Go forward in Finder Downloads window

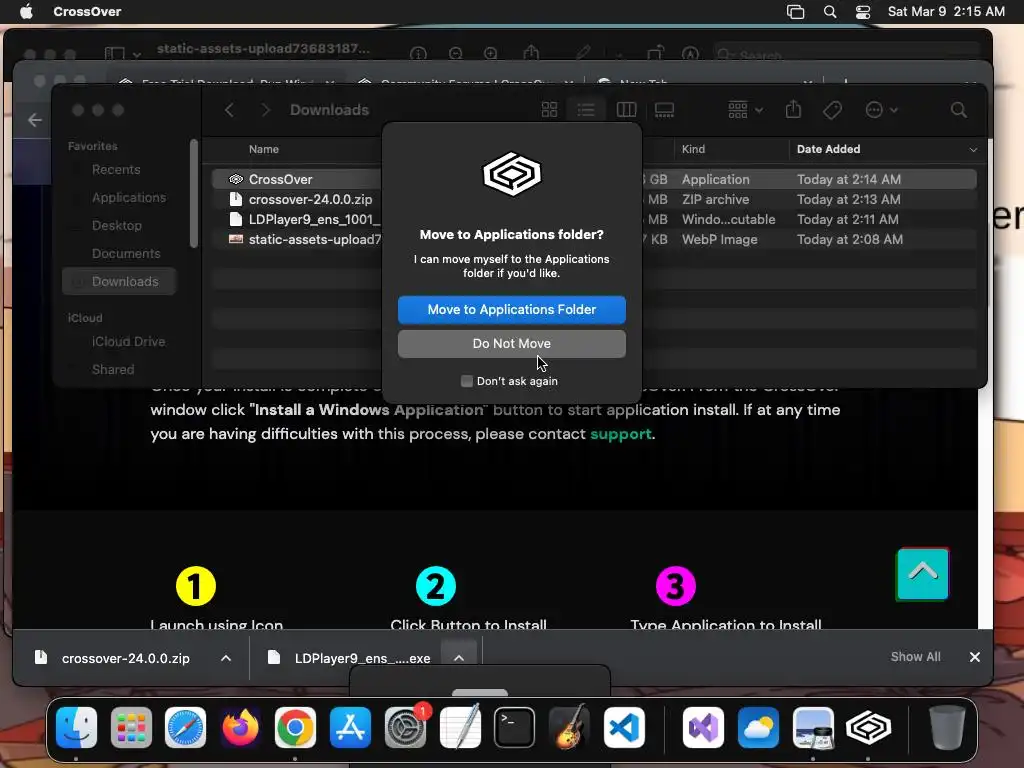click(265, 110)
